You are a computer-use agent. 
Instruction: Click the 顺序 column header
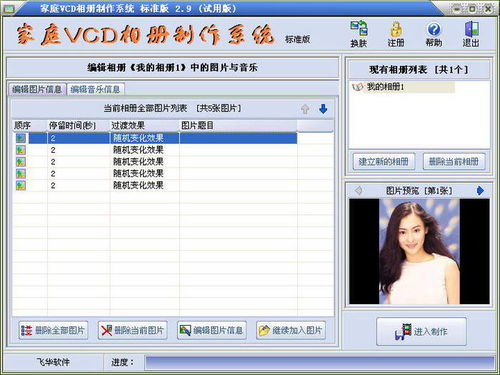point(30,125)
